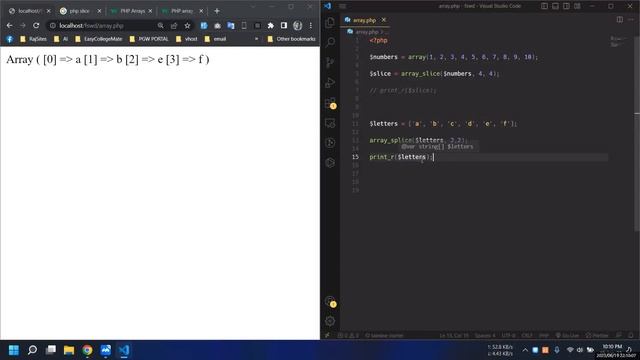
Task: Click the Chrome address bar URL
Action: point(91,25)
